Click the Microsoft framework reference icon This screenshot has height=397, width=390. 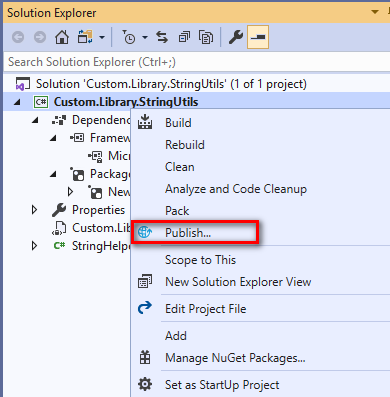(95, 156)
